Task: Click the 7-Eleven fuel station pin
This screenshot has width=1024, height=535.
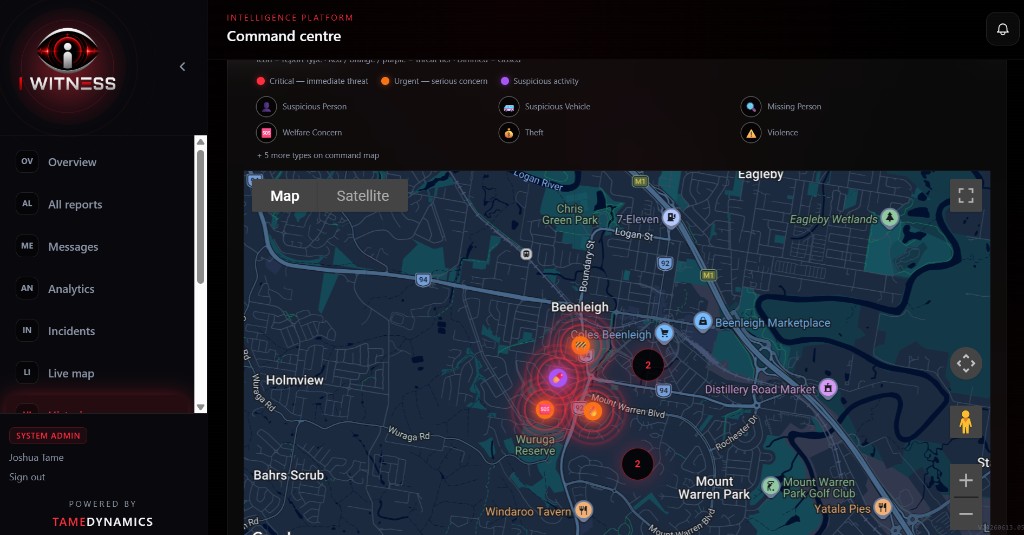Action: click(671, 218)
